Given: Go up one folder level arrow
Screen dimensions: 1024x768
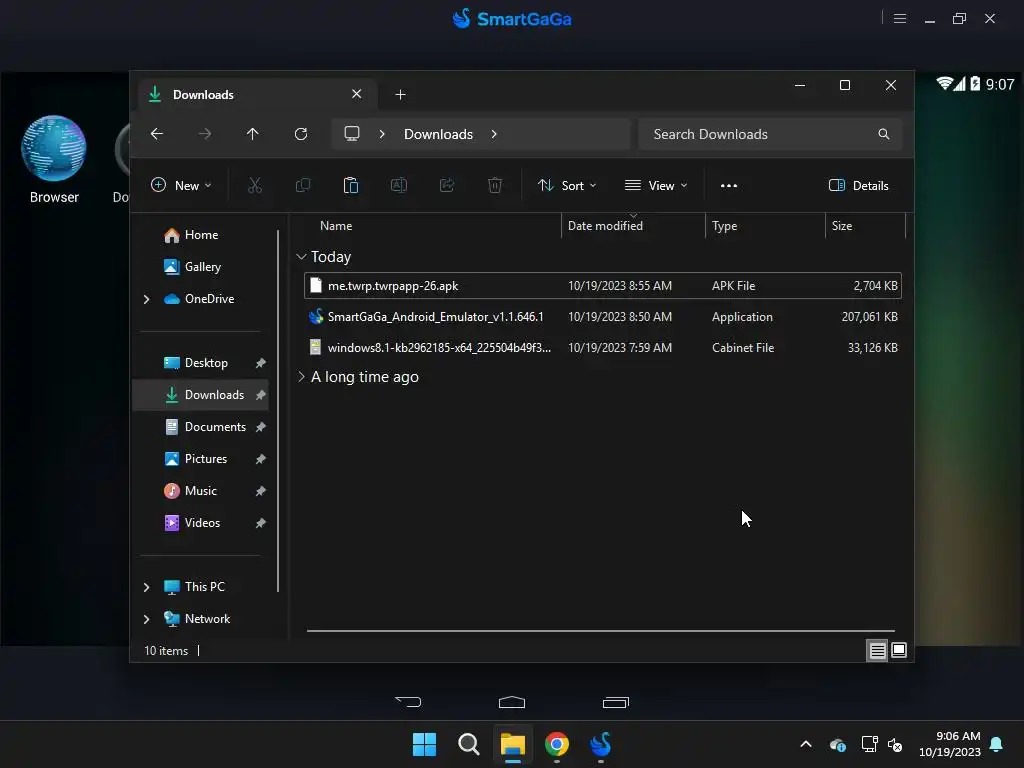Looking at the screenshot, I should 253,134.
